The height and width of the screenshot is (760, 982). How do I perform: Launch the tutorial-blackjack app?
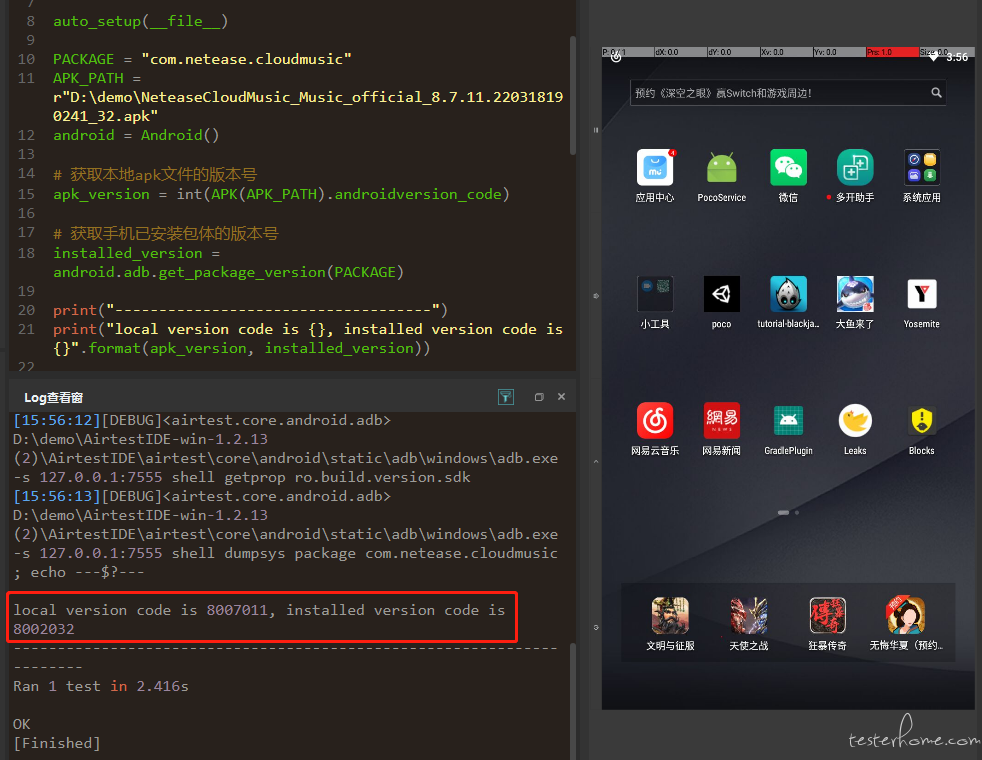click(x=788, y=294)
